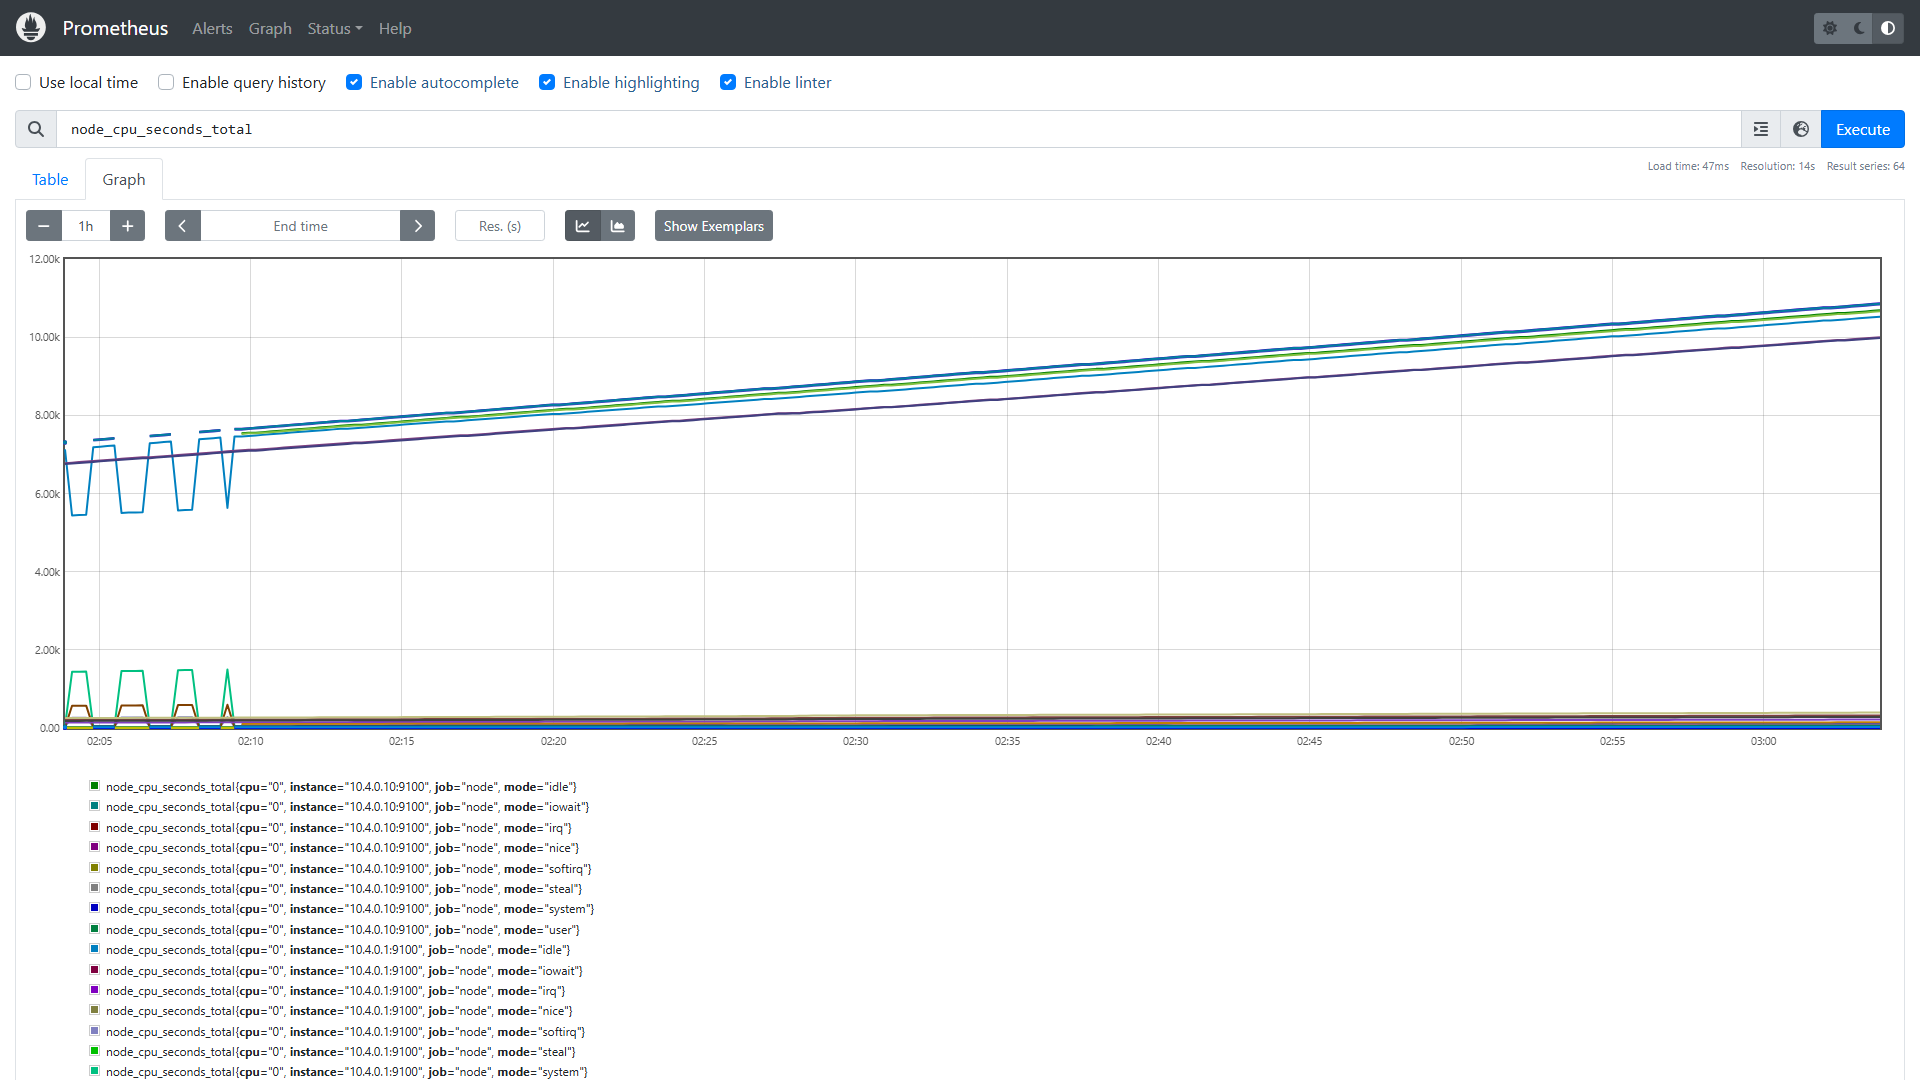
Task: Show the unstacked line graph icon
Action: click(583, 226)
